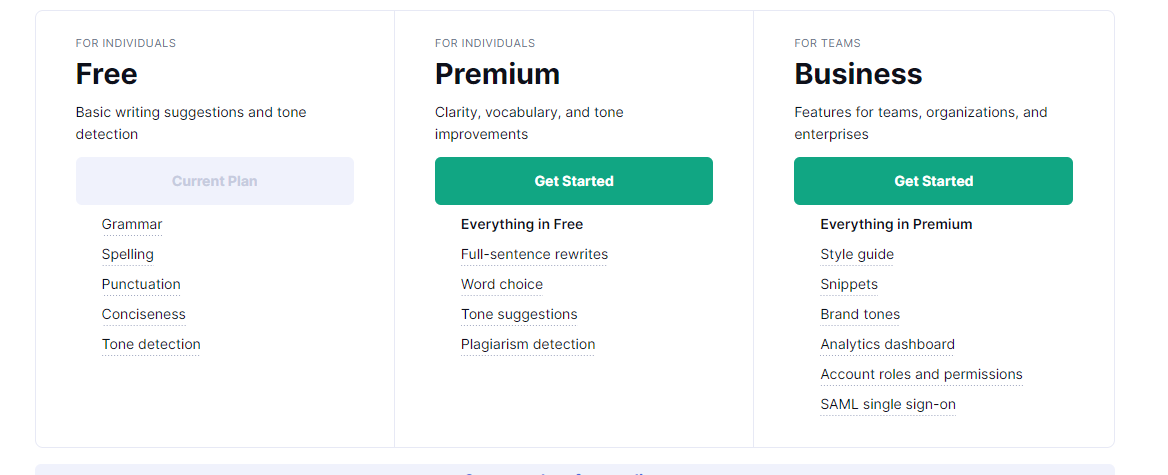Click the Grammar feature in Free plan
The image size is (1168, 475).
coord(132,224)
